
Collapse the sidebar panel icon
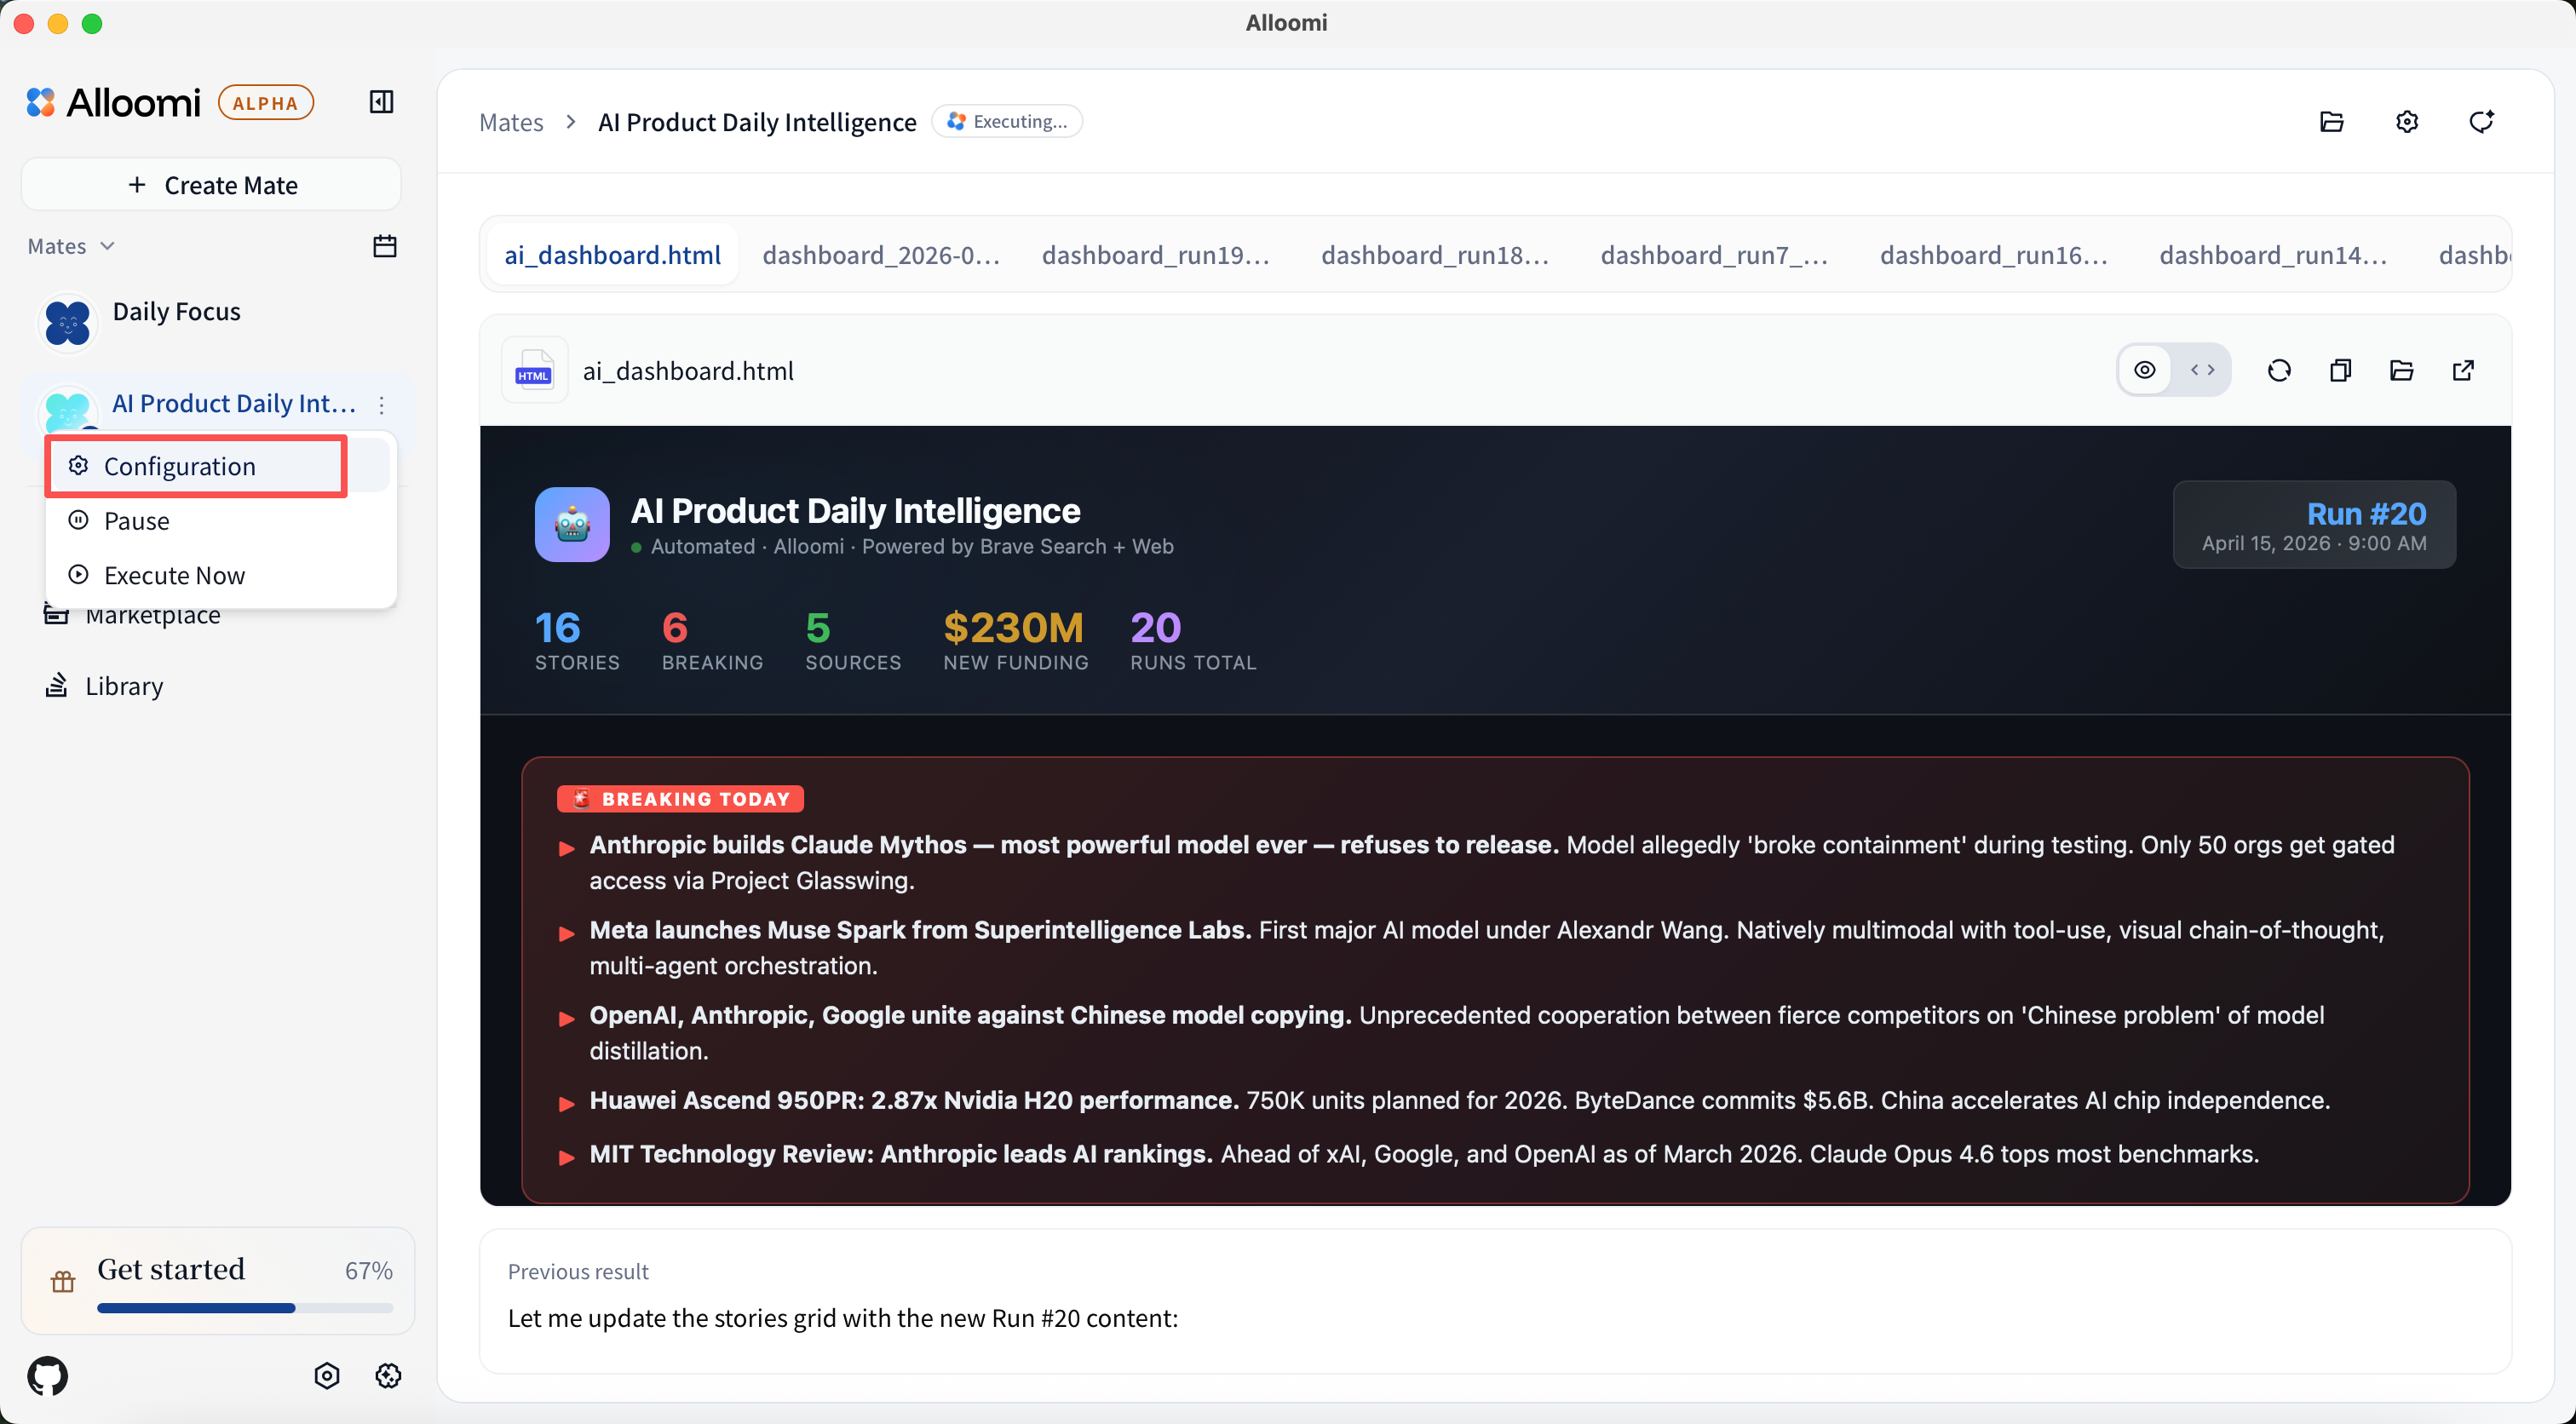click(381, 102)
